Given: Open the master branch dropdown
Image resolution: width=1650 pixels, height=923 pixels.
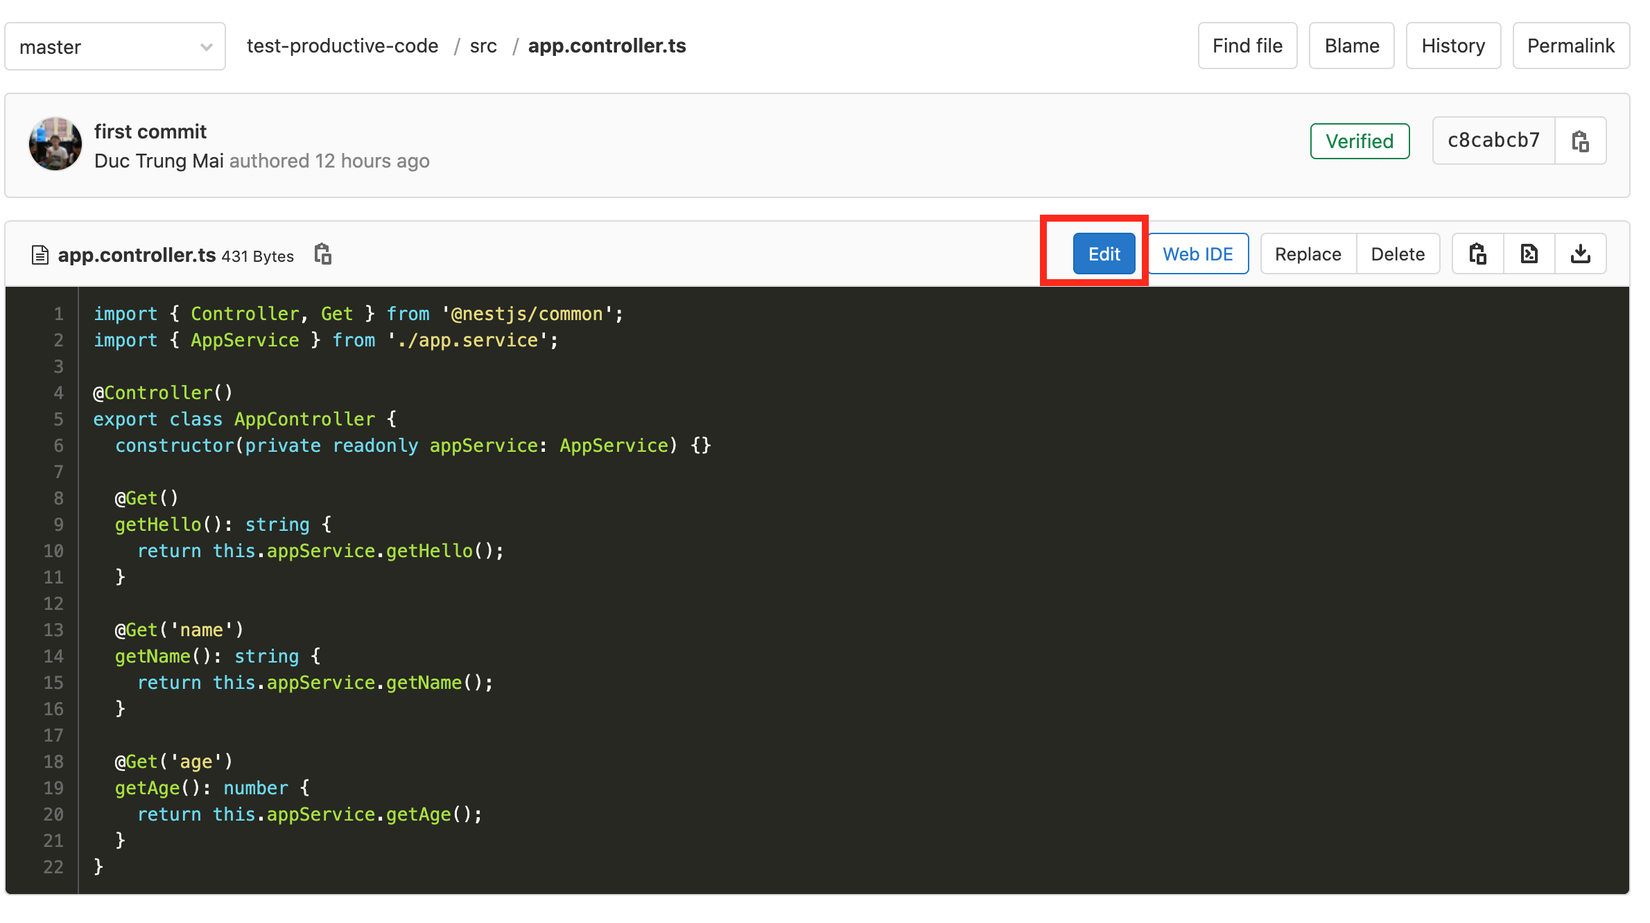Looking at the screenshot, I should (x=115, y=47).
